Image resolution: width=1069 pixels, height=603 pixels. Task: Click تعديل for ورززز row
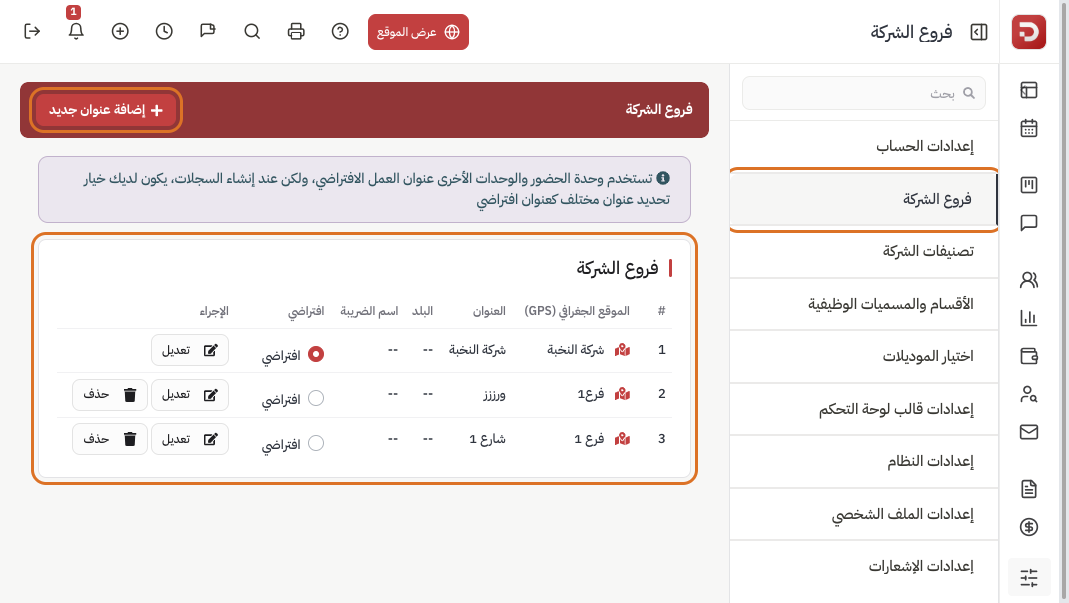[190, 394]
